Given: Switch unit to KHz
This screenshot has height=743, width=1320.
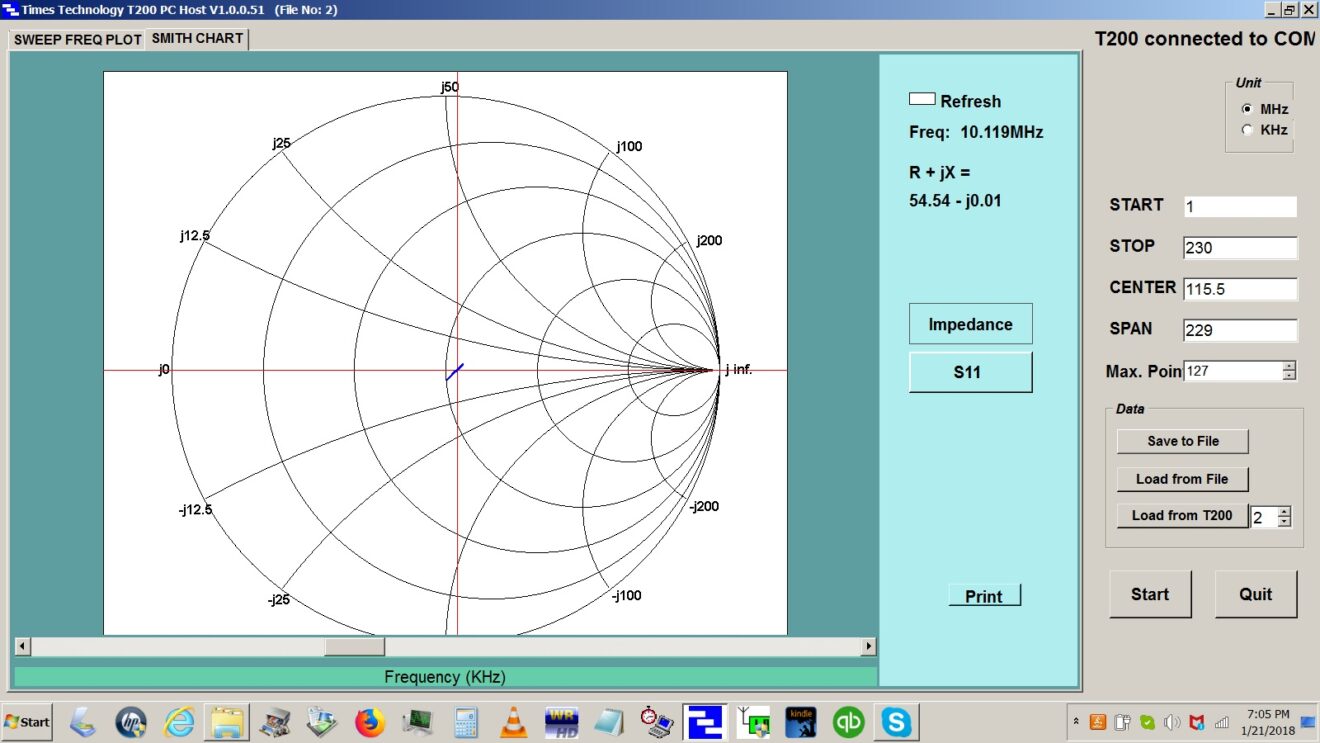Looking at the screenshot, I should point(1247,129).
